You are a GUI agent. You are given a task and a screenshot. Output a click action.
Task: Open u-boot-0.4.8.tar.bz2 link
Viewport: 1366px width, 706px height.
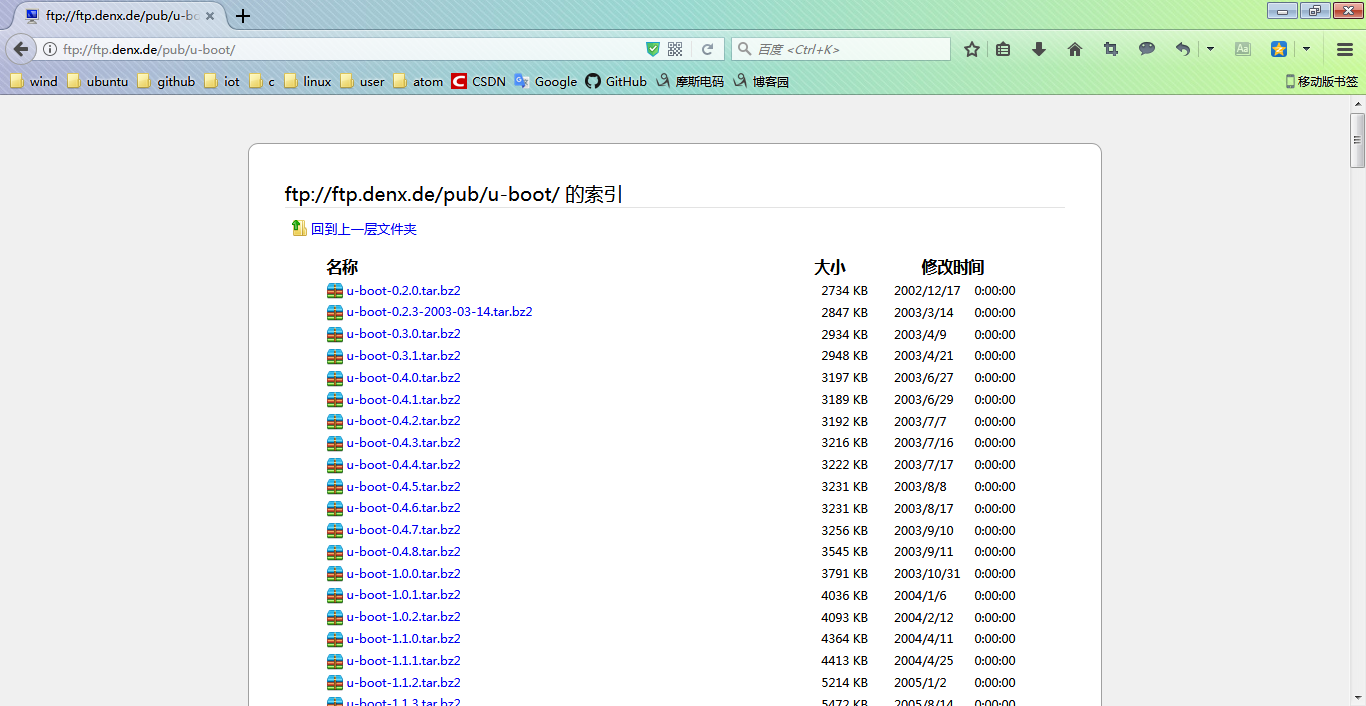404,552
